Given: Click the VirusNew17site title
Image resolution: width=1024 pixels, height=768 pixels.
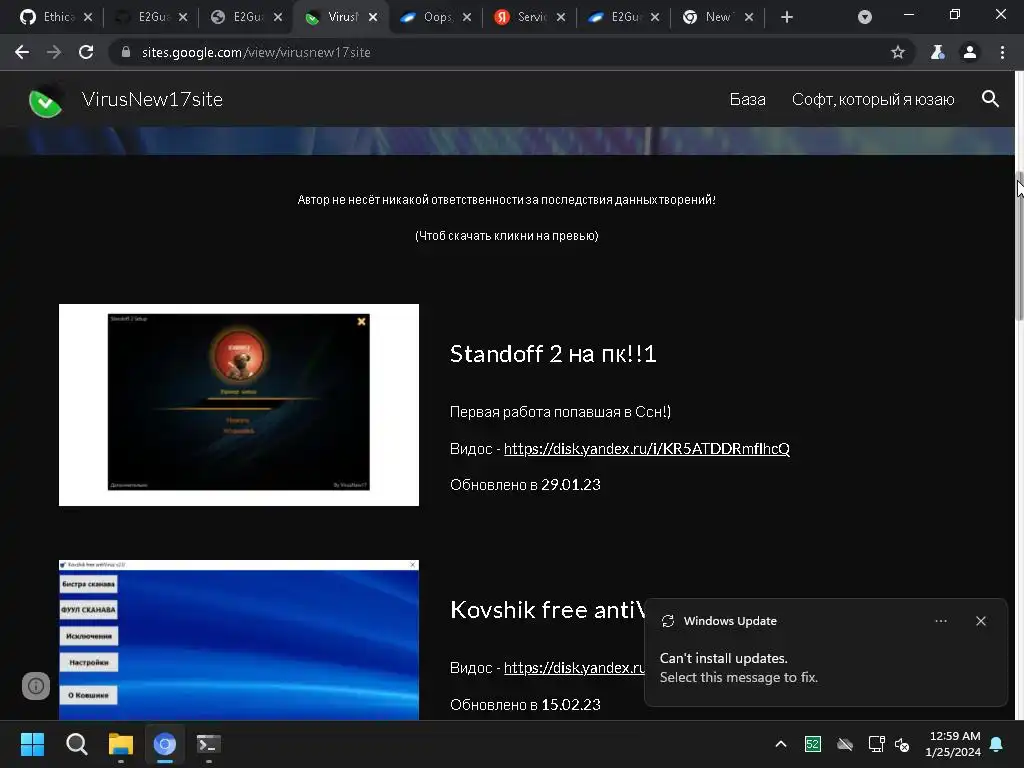Looking at the screenshot, I should [x=152, y=99].
